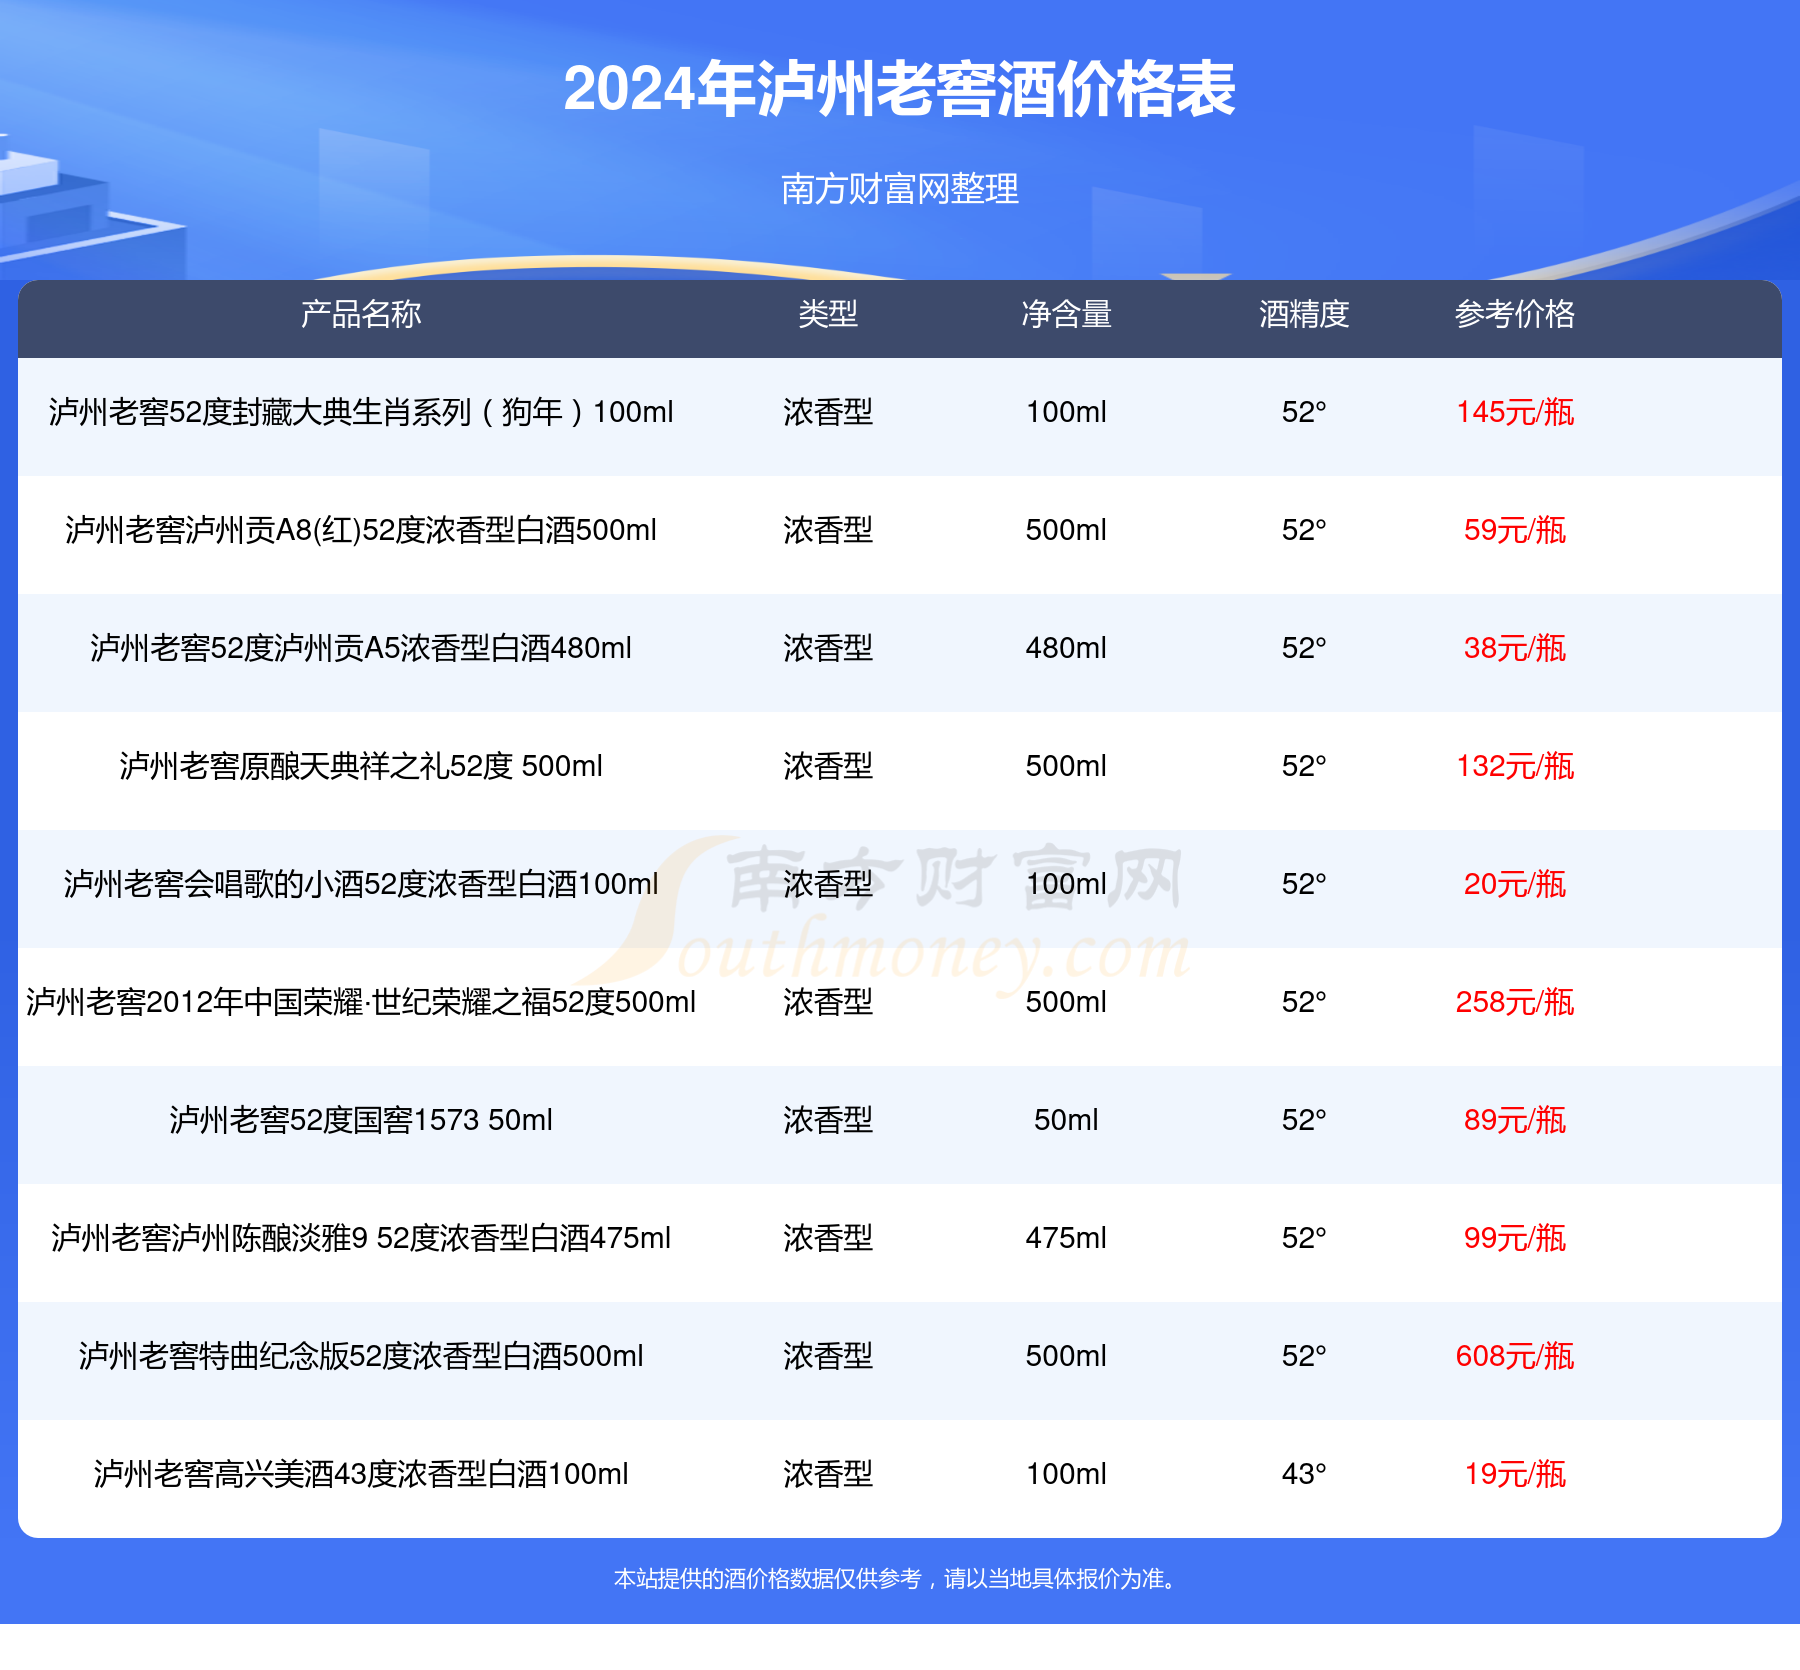
Task: Click the price 59元/瓶
Action: click(x=1515, y=530)
